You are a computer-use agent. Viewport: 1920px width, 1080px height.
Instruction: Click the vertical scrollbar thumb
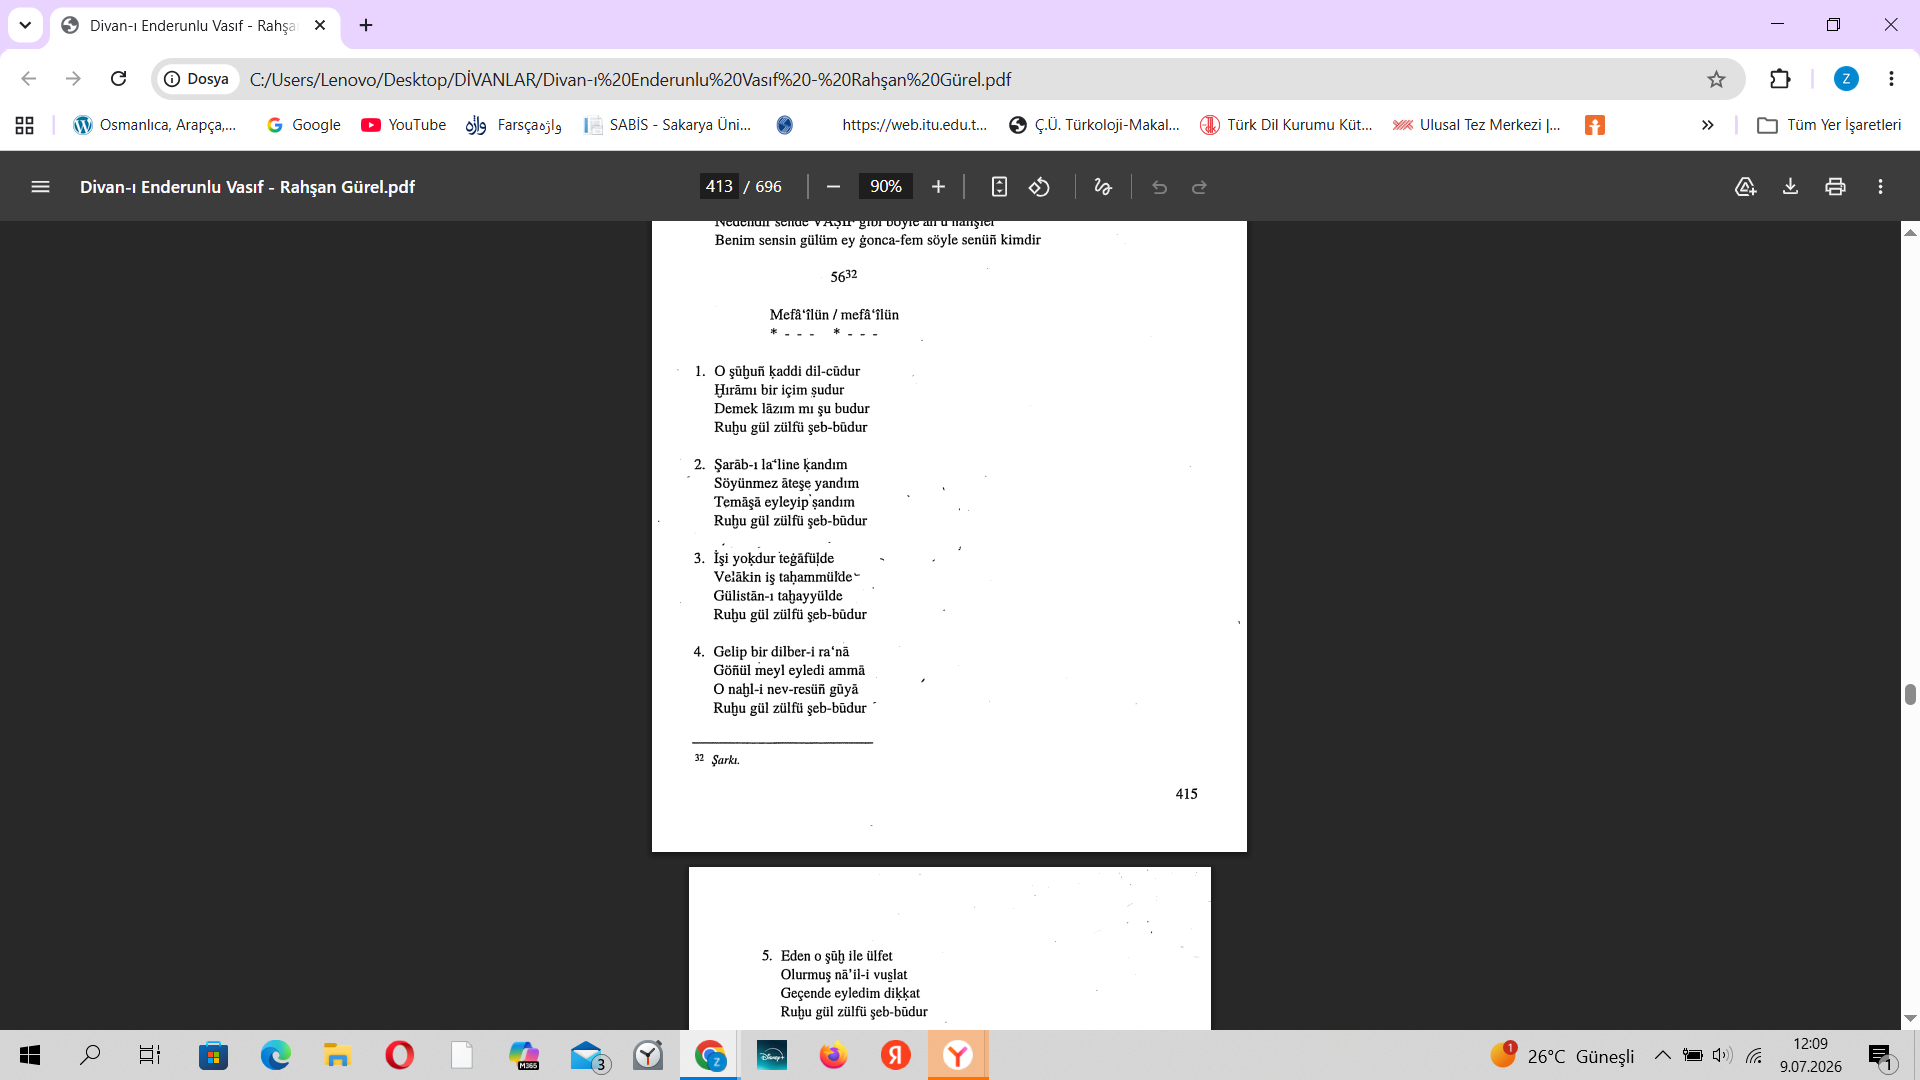[x=1910, y=695]
